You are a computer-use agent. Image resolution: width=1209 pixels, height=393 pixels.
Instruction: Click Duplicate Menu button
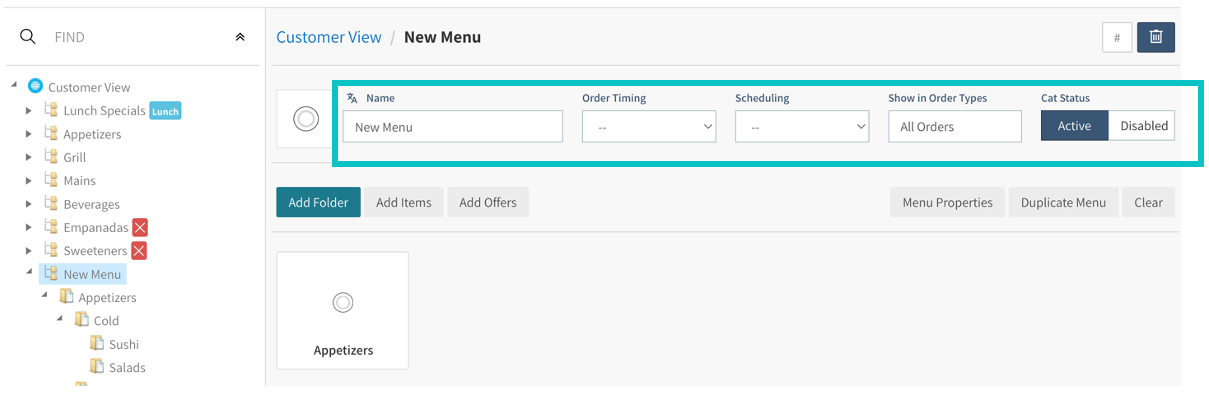tap(1063, 202)
